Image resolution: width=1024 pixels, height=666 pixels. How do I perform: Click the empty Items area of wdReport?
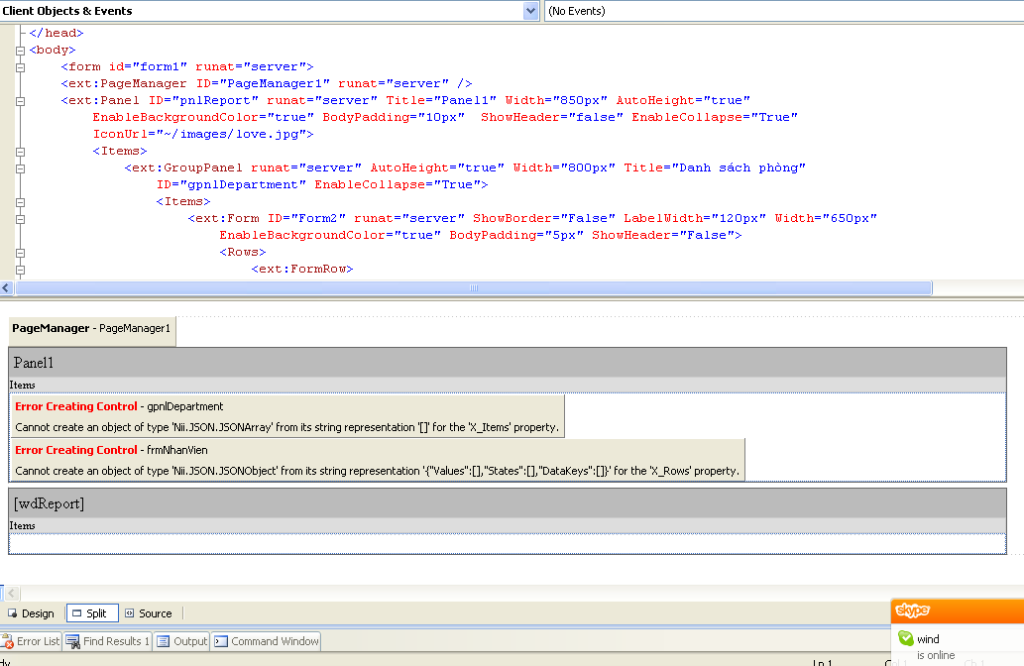507,543
